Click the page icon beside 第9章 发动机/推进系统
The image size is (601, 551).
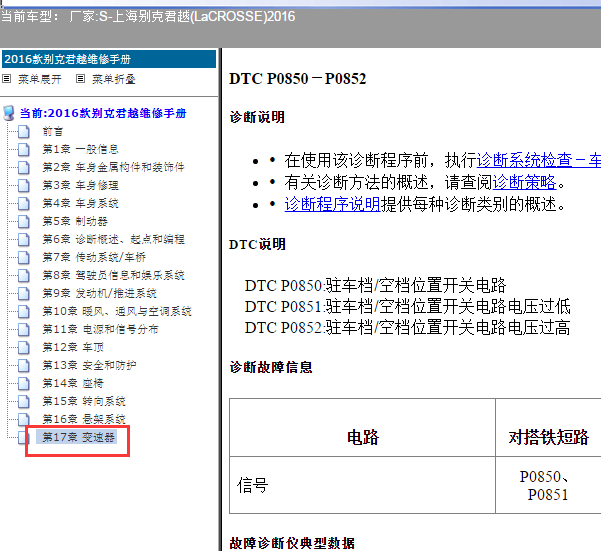[x=24, y=294]
